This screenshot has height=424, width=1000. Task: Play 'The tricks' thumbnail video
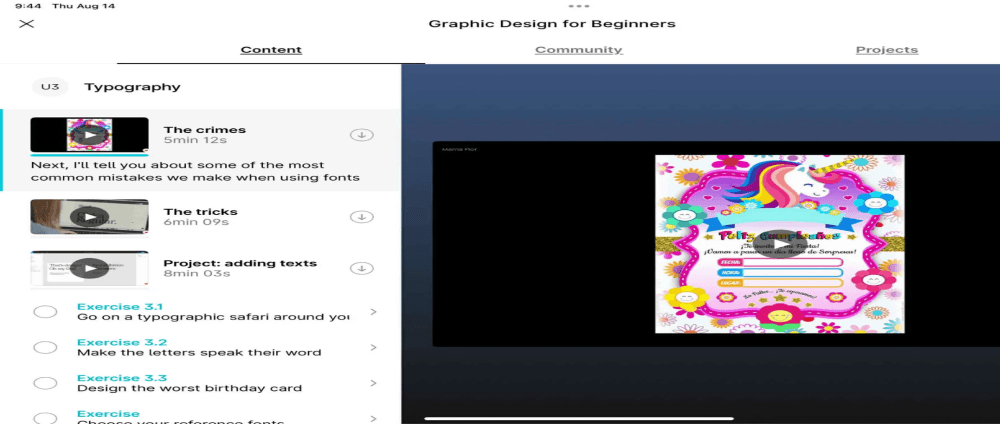click(89, 217)
